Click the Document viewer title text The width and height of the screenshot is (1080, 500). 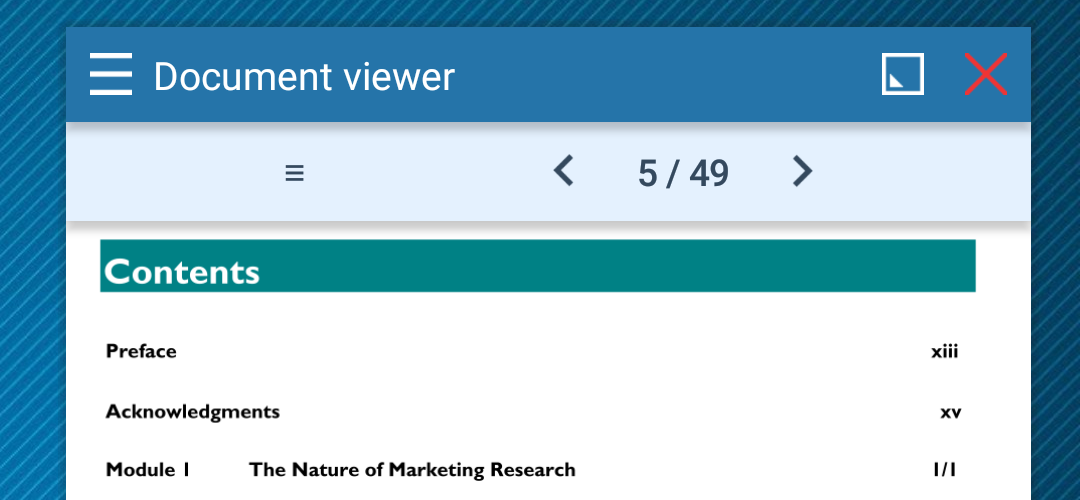point(304,76)
